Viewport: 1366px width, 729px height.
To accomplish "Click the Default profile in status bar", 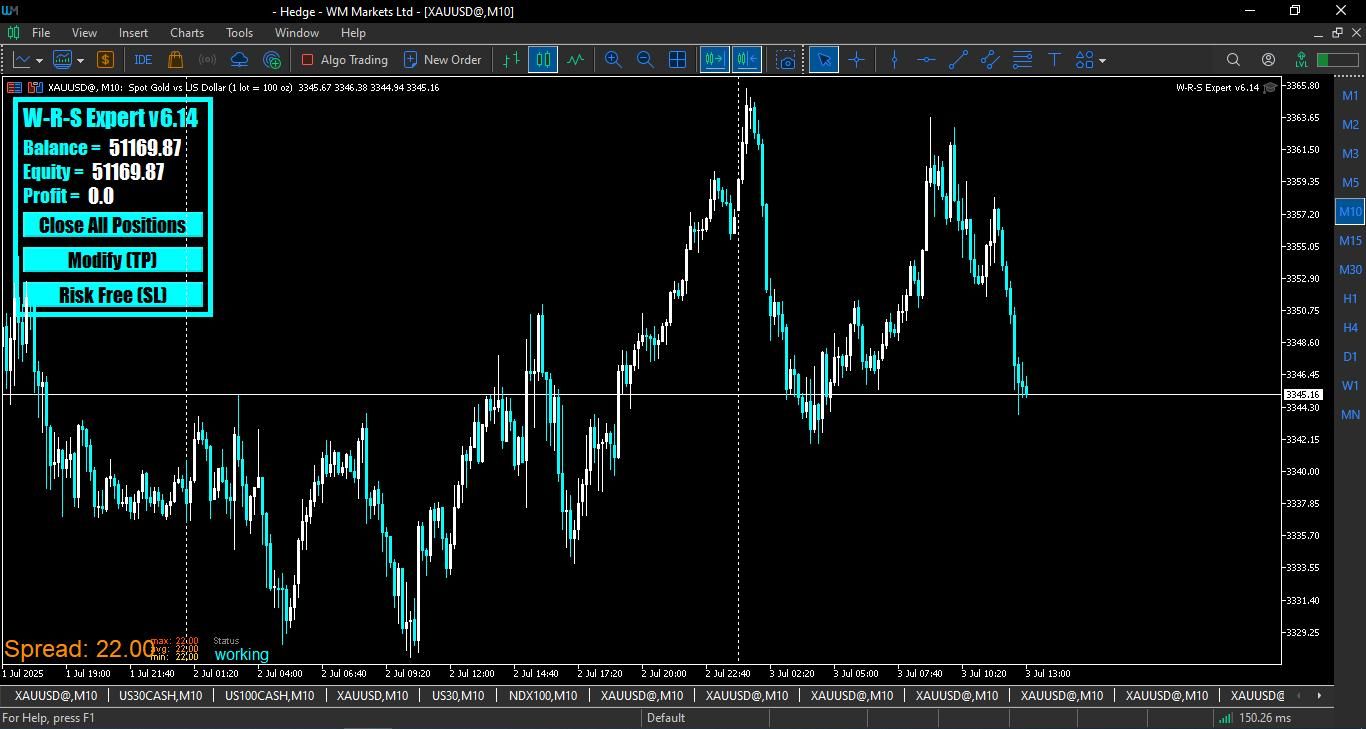I will tap(666, 717).
